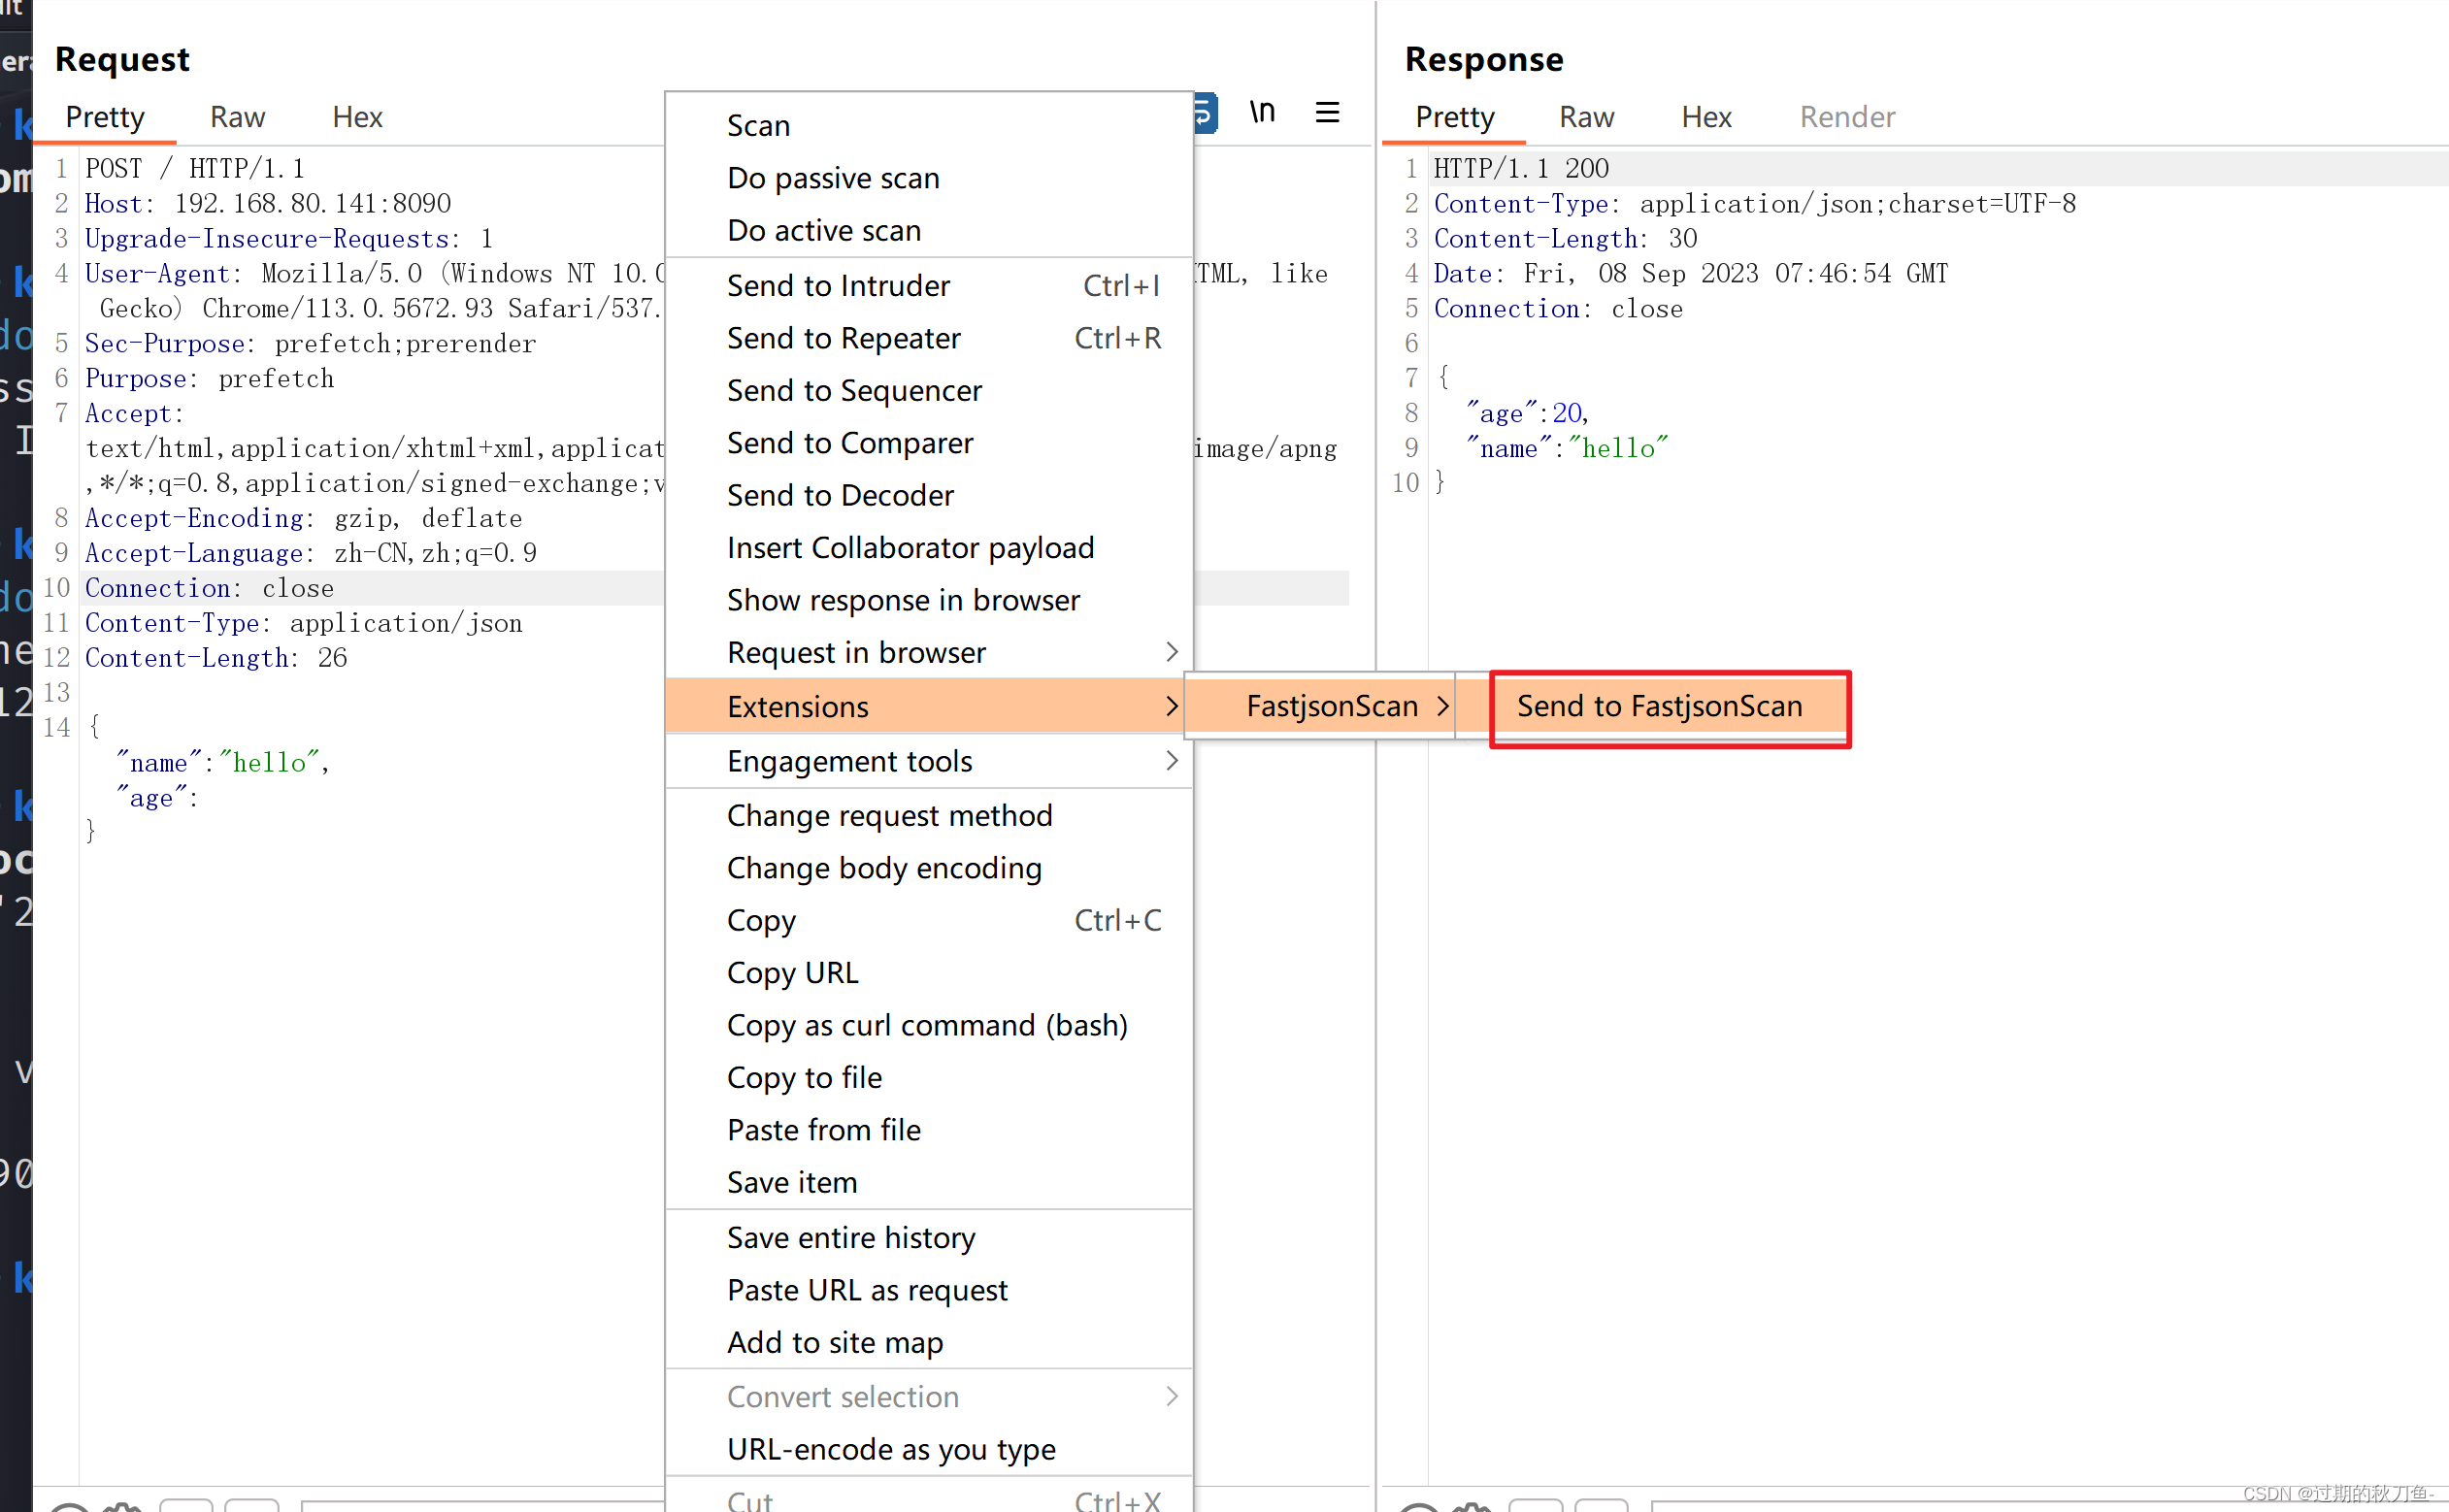Send the request to Comparer
Viewport: 2449px width, 1512px height.
coord(929,443)
